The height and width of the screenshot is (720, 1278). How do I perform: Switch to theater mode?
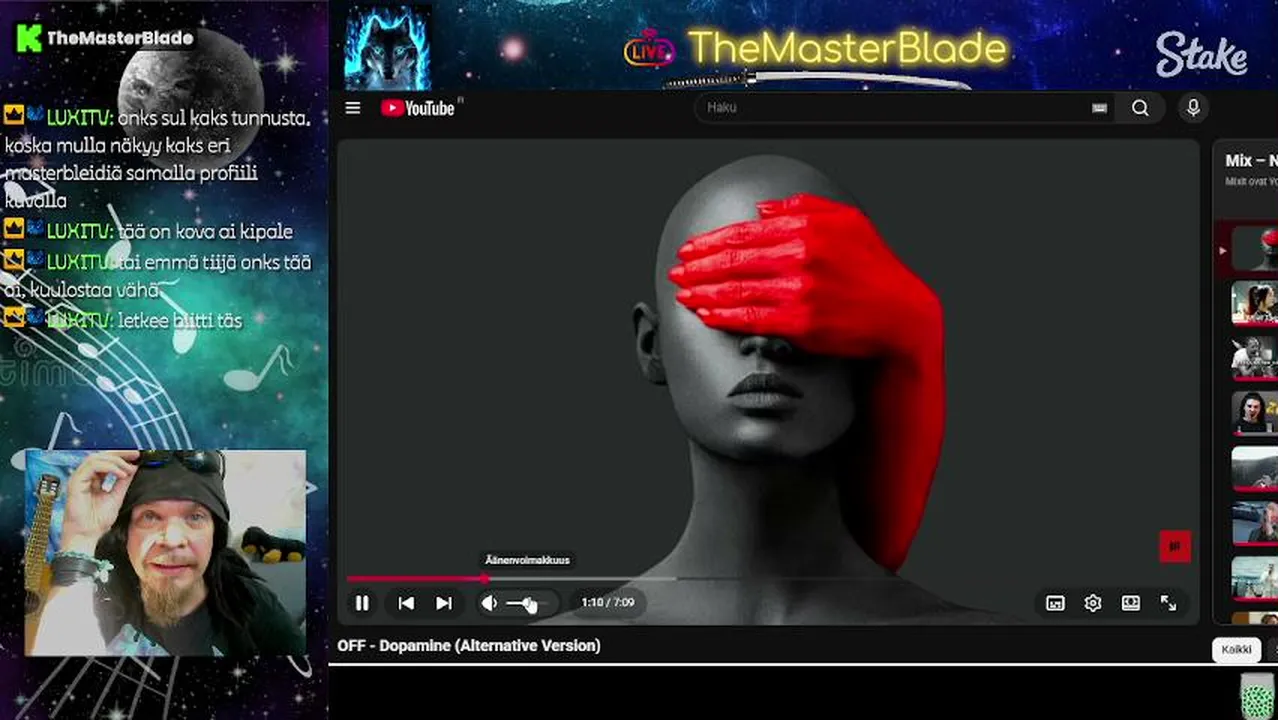point(1131,603)
